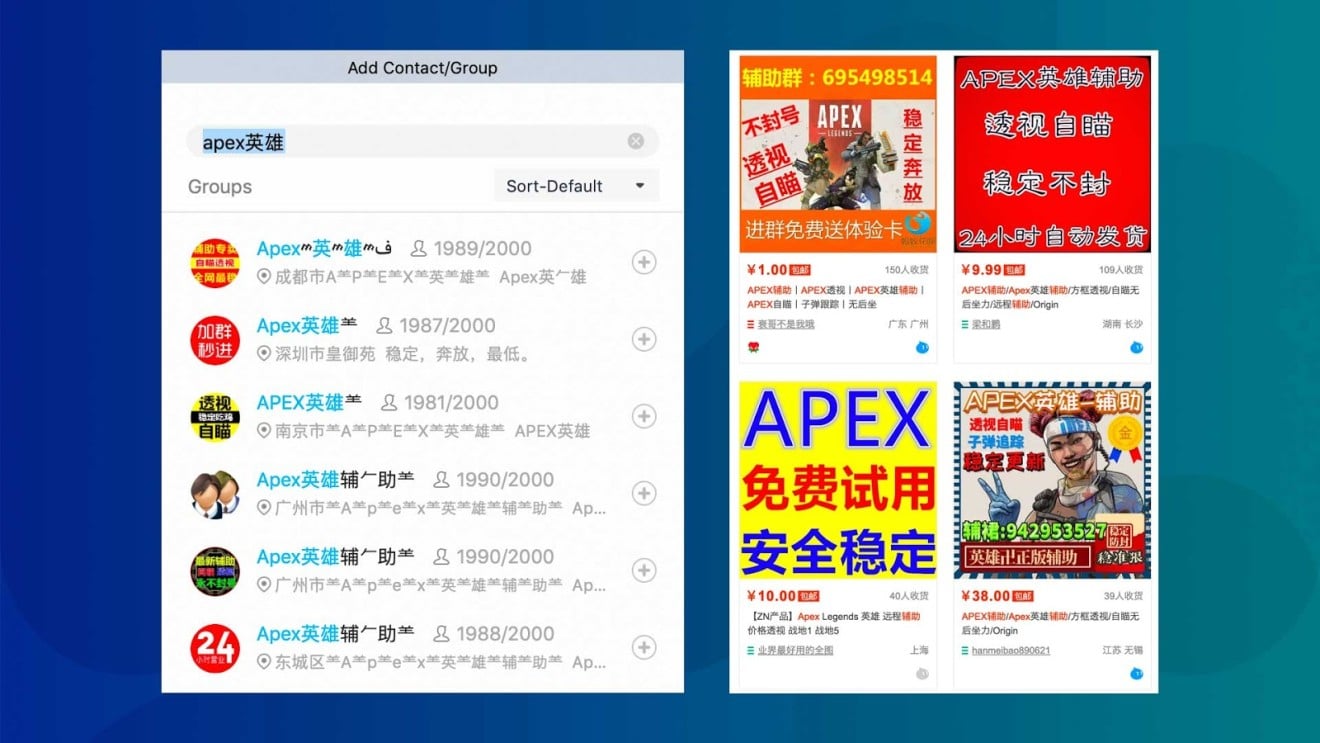
Task: Click the grey offline chat icon of the 上海 seller
Action: [923, 674]
